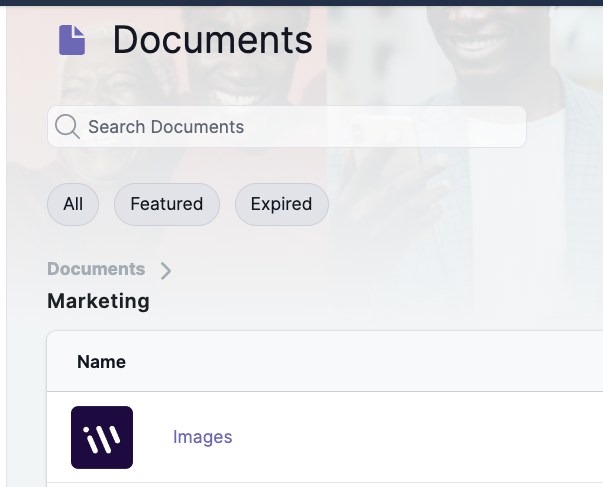Click the Marketing folder heading
603x487 pixels.
click(98, 301)
